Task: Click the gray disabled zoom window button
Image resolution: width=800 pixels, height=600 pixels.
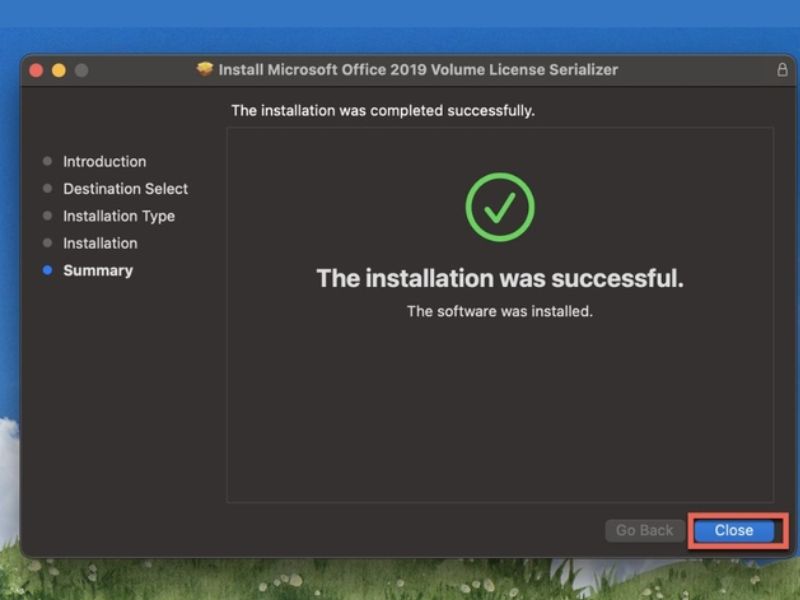Action: (81, 70)
